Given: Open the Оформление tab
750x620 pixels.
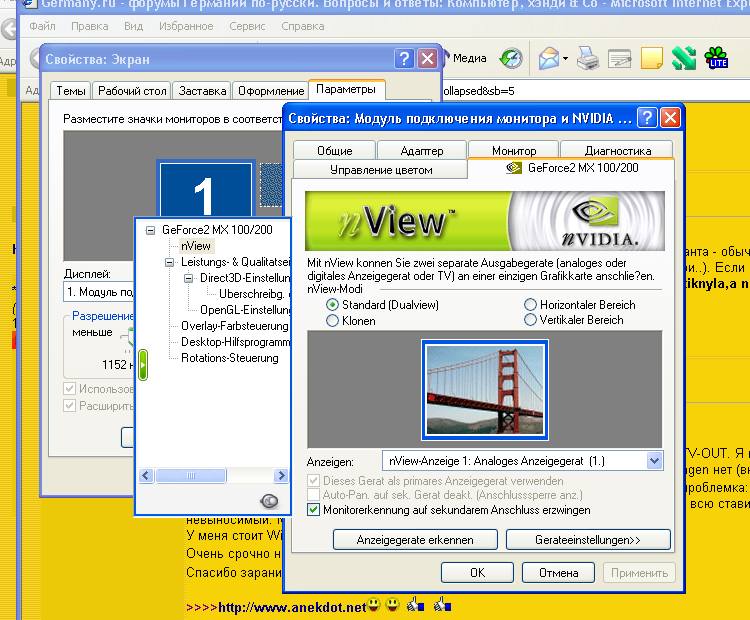Looking at the screenshot, I should (x=271, y=90).
